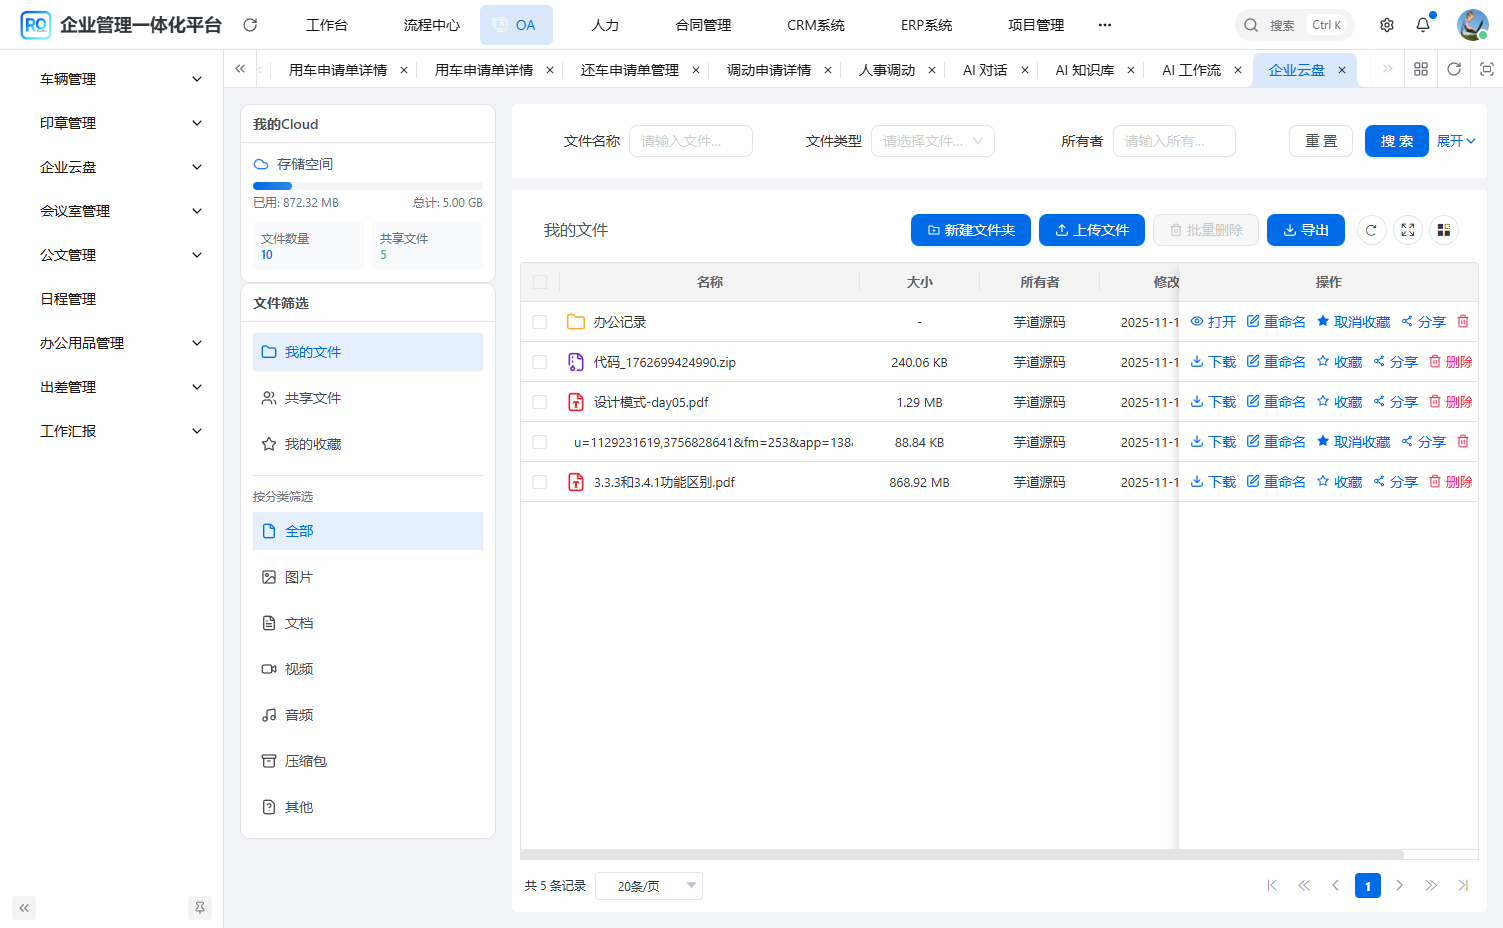1503x928 pixels.
Task: Click the 文件名称 input field
Action: tap(690, 141)
